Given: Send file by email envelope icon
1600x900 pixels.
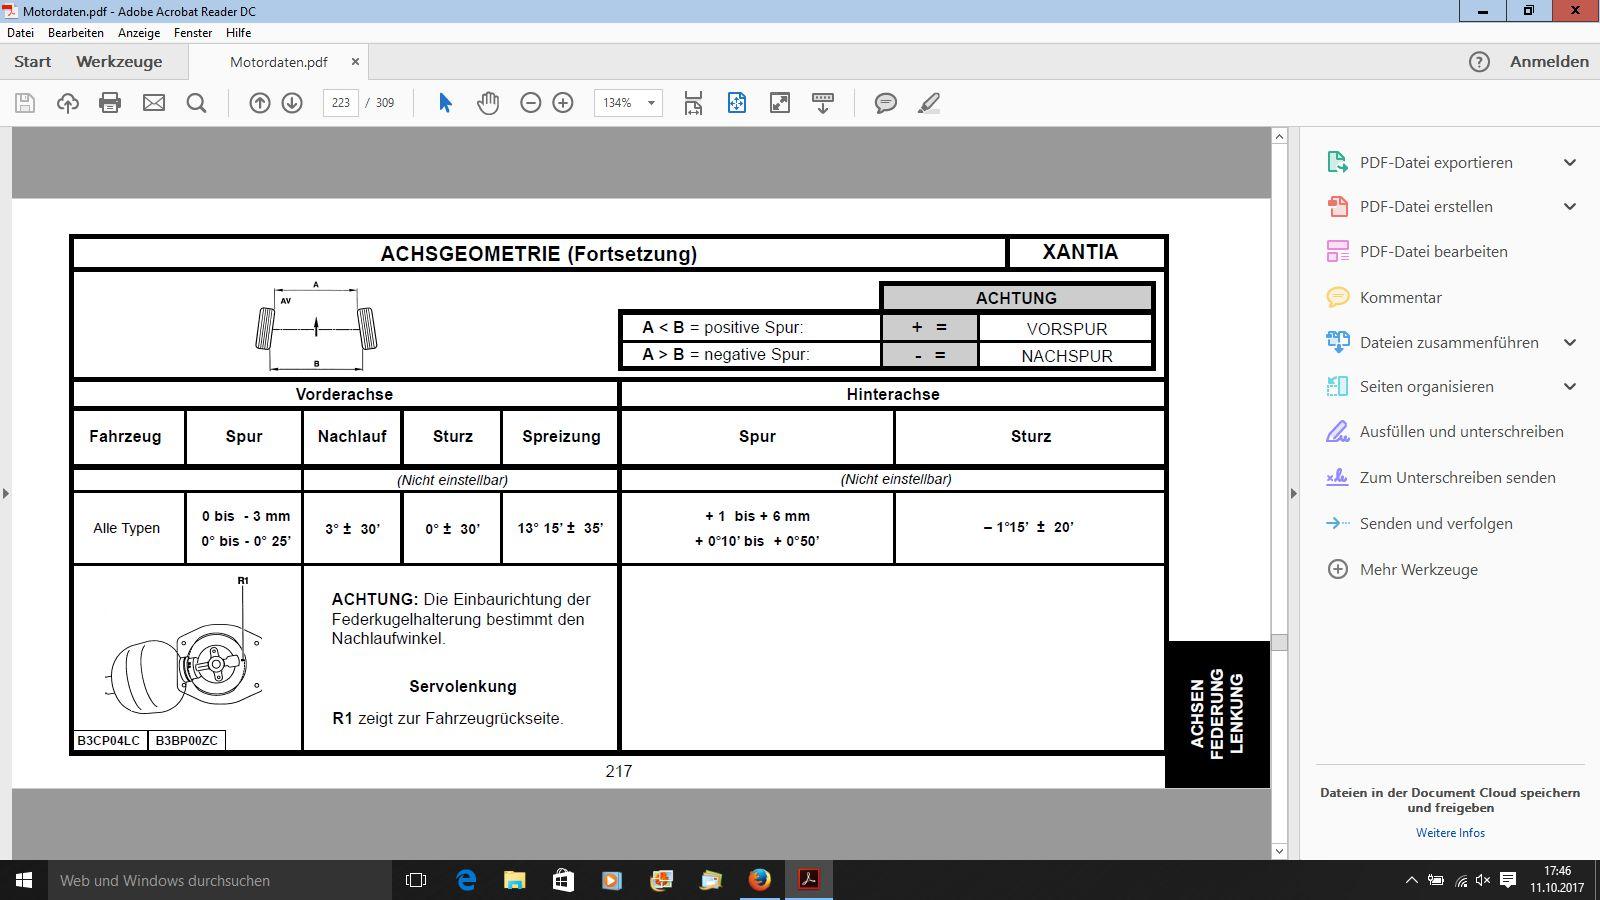Looking at the screenshot, I should [x=153, y=103].
